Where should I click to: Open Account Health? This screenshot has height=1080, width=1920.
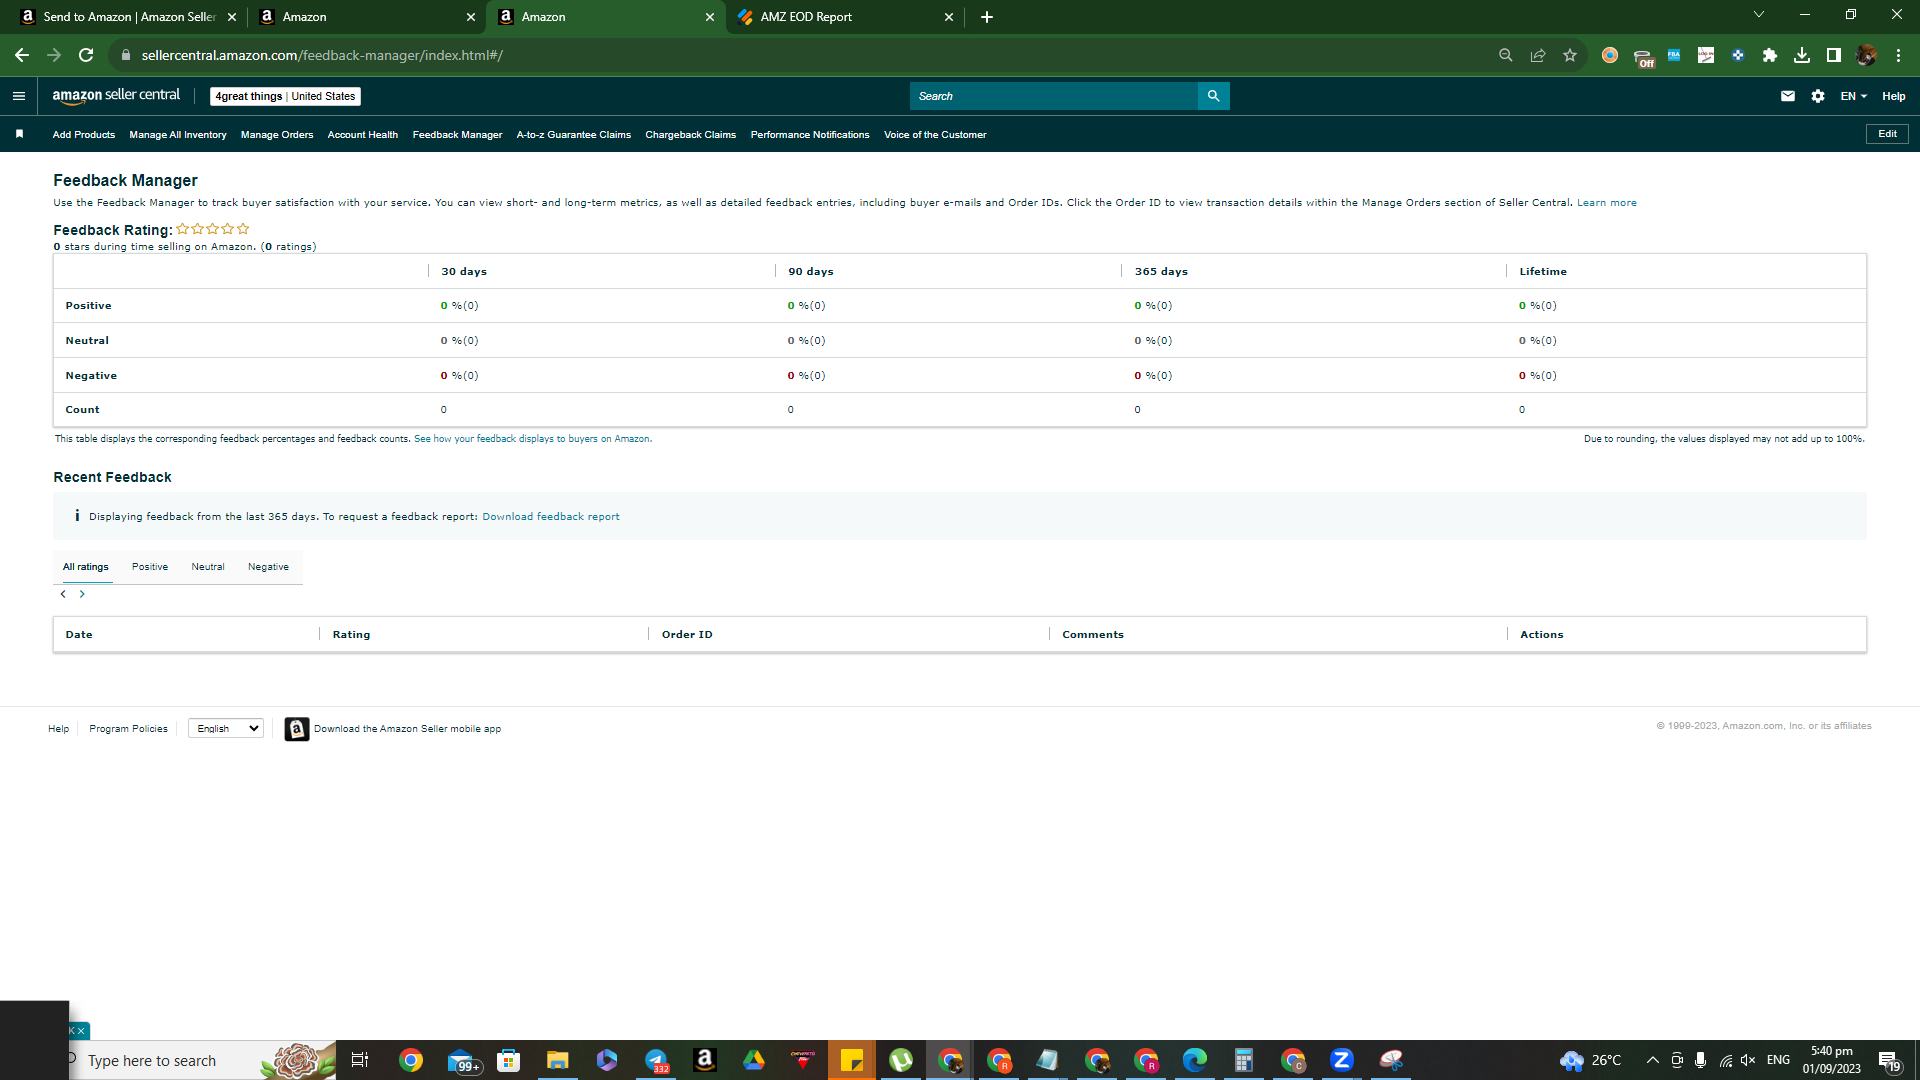click(x=363, y=135)
